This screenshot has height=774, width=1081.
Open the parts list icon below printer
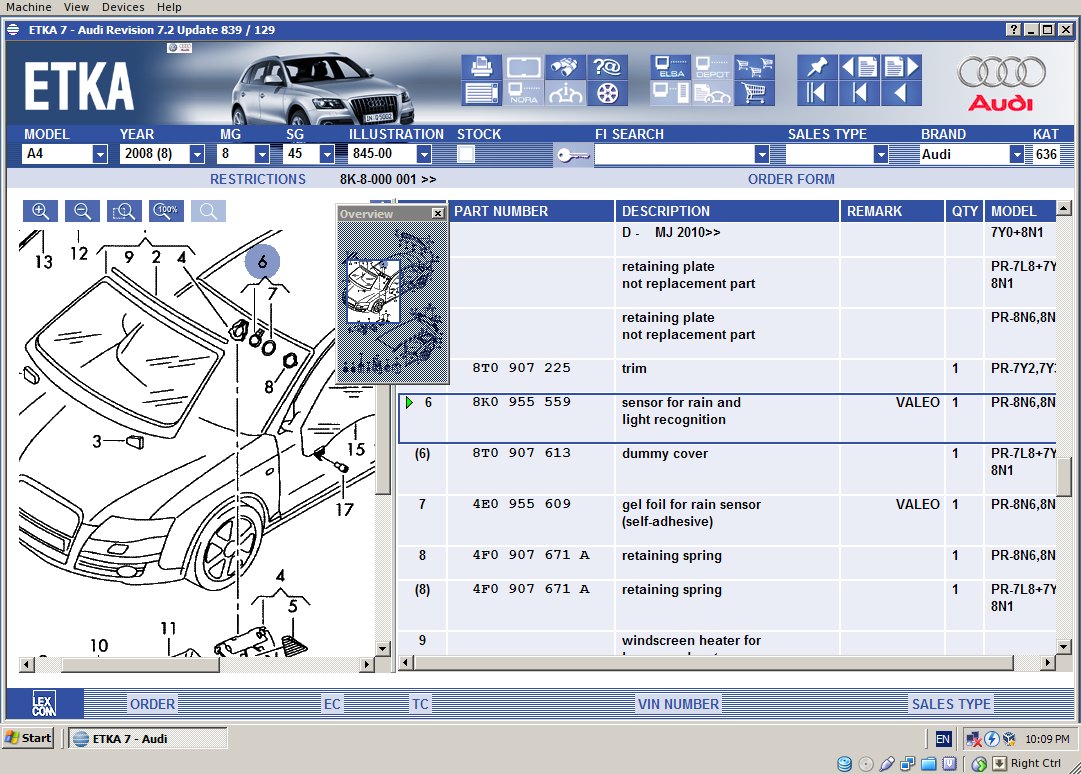pyautogui.click(x=481, y=93)
